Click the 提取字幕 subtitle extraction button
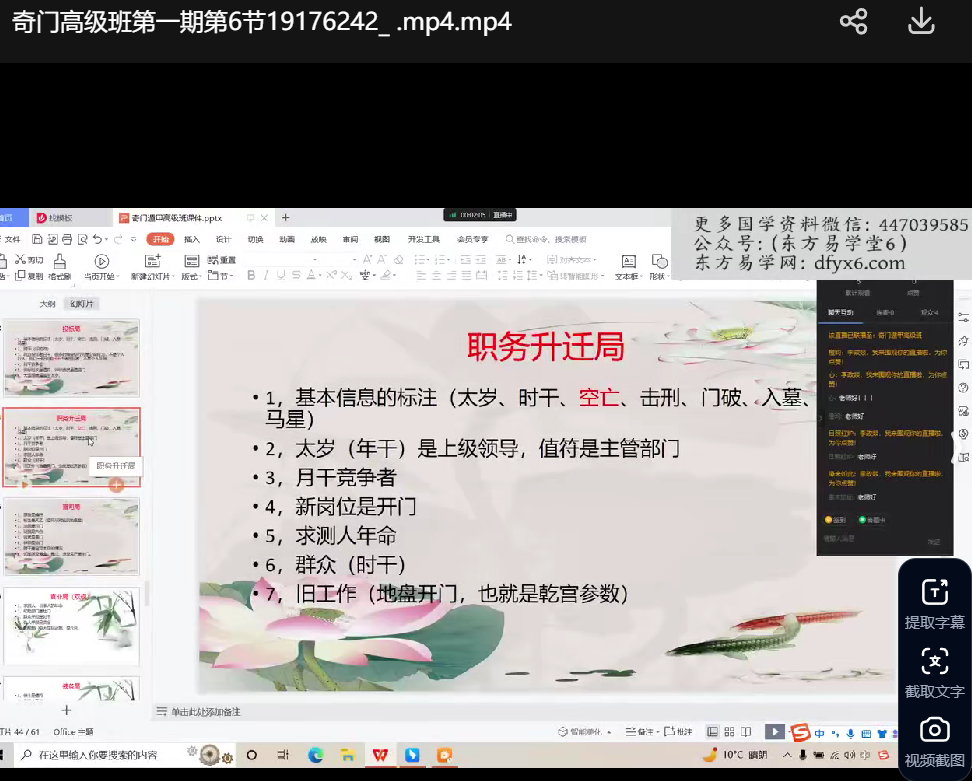Screen dimensions: 972x781 (934, 603)
